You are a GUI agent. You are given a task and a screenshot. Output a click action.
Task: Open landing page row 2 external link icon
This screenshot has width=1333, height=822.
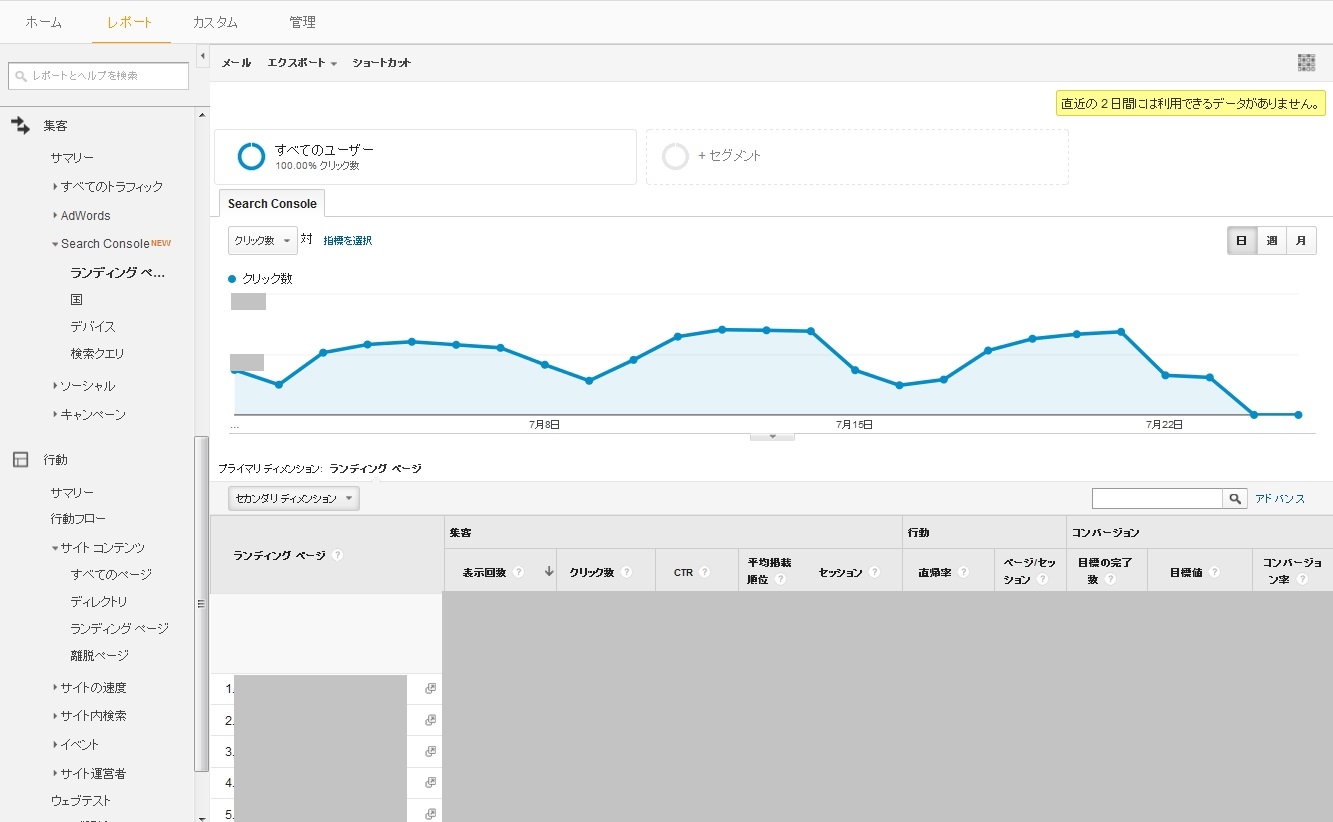click(430, 720)
